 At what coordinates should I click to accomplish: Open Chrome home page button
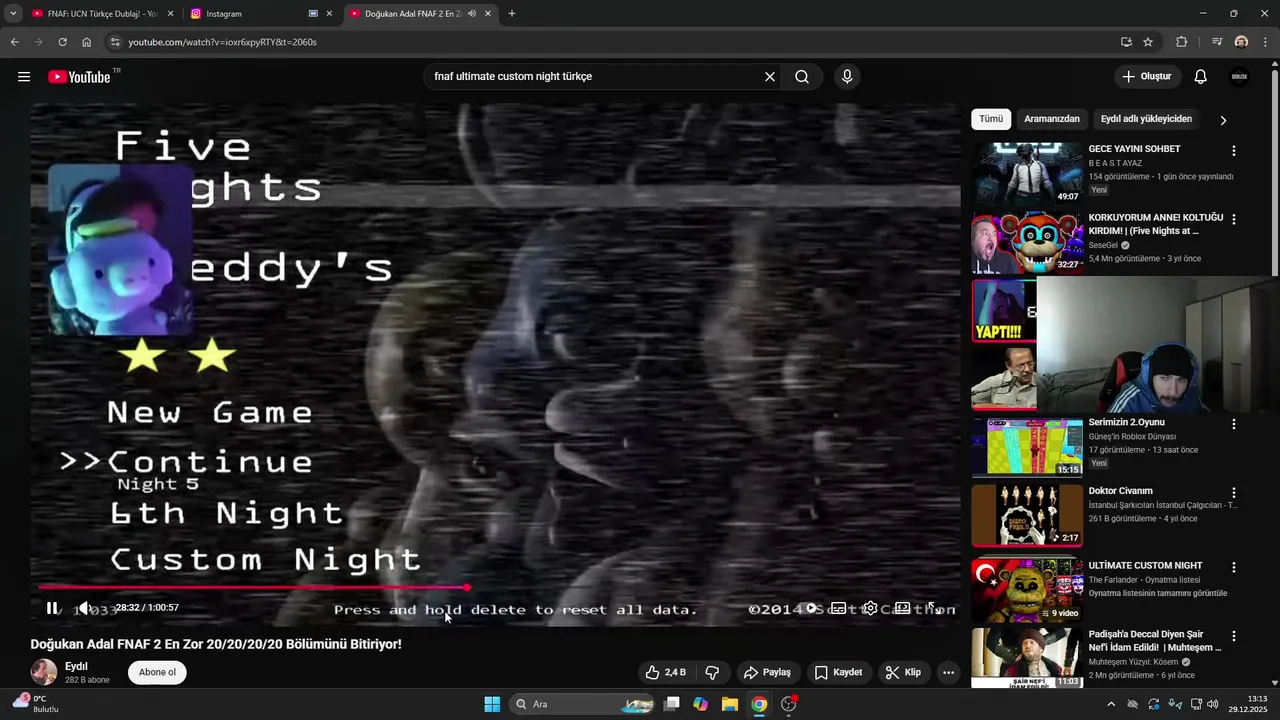(x=87, y=42)
